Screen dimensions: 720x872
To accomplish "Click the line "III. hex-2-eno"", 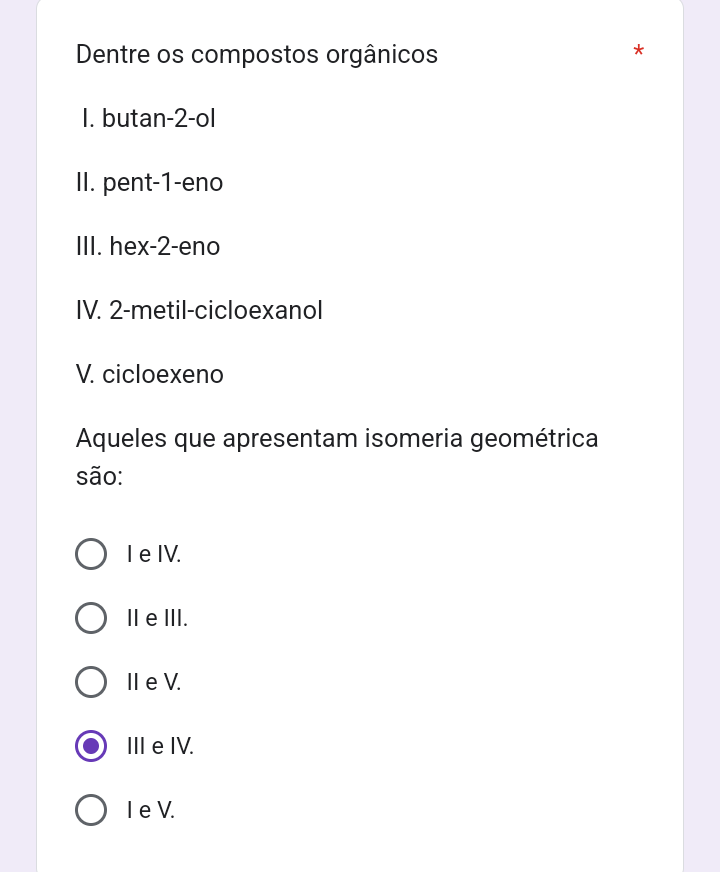I will 148,247.
